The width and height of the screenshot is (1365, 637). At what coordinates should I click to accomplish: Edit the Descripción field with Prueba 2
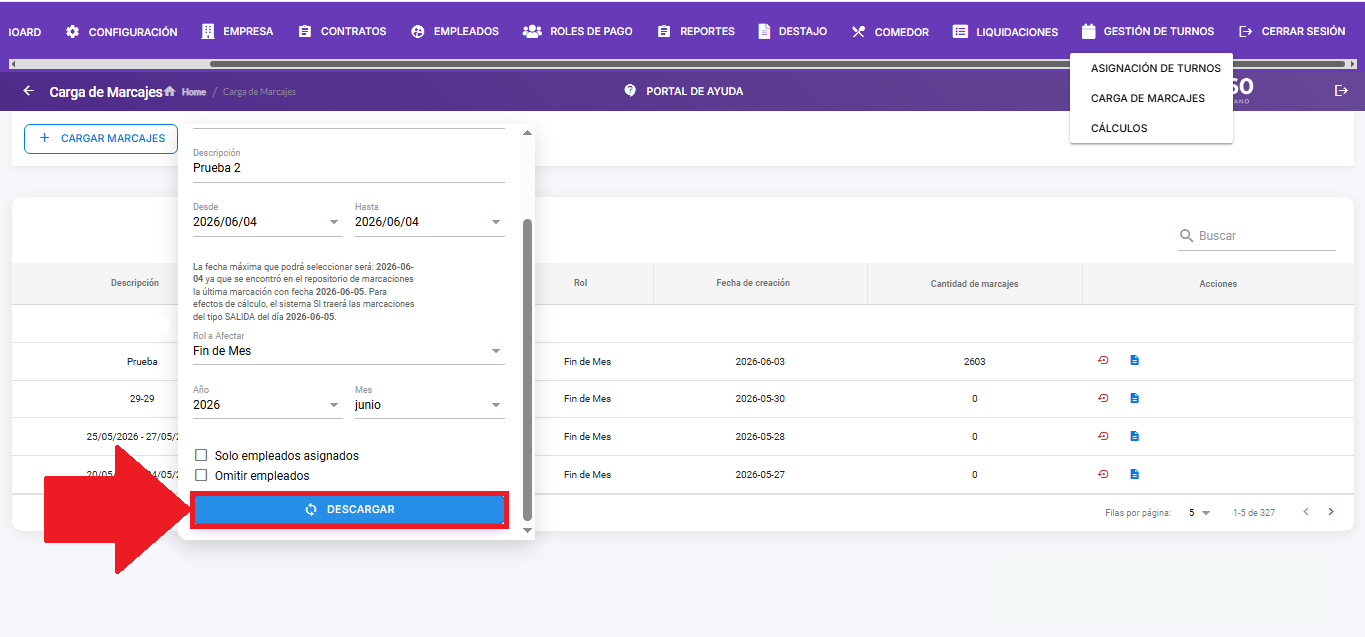click(349, 166)
